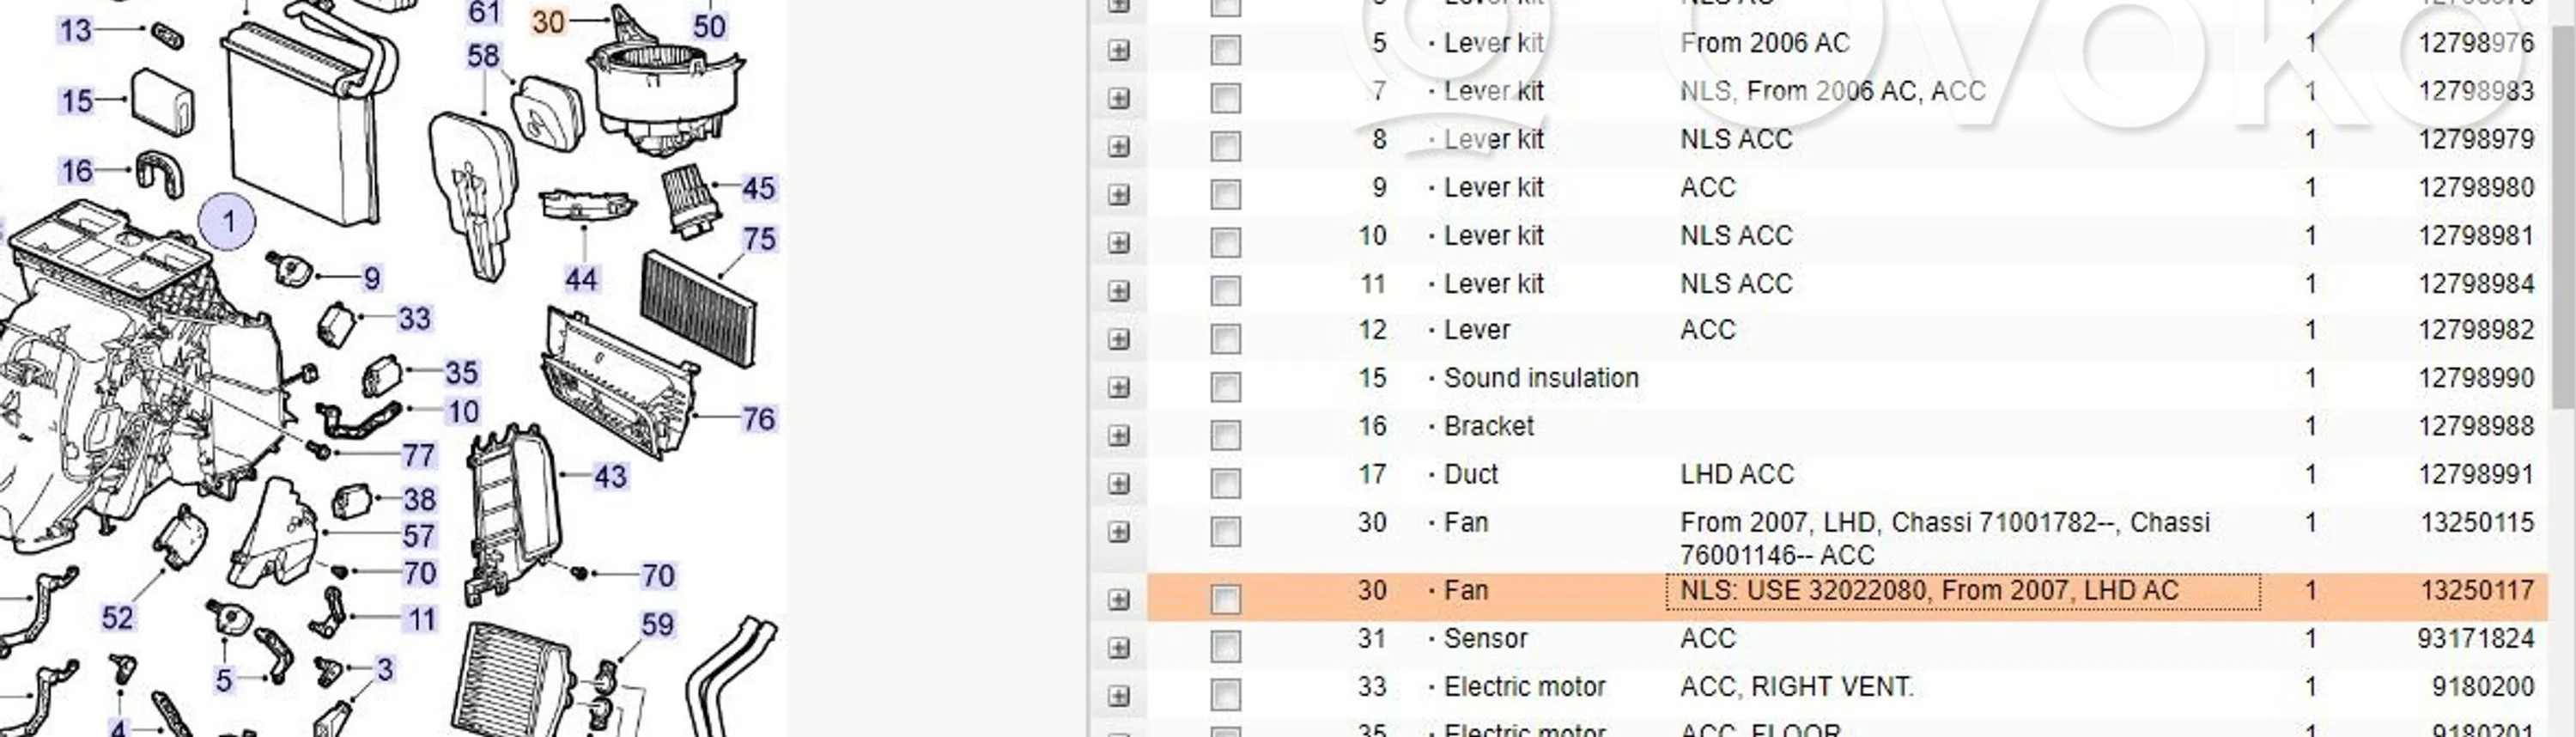Select the checkbox for the Duct row
The image size is (2576, 737).
click(1225, 483)
